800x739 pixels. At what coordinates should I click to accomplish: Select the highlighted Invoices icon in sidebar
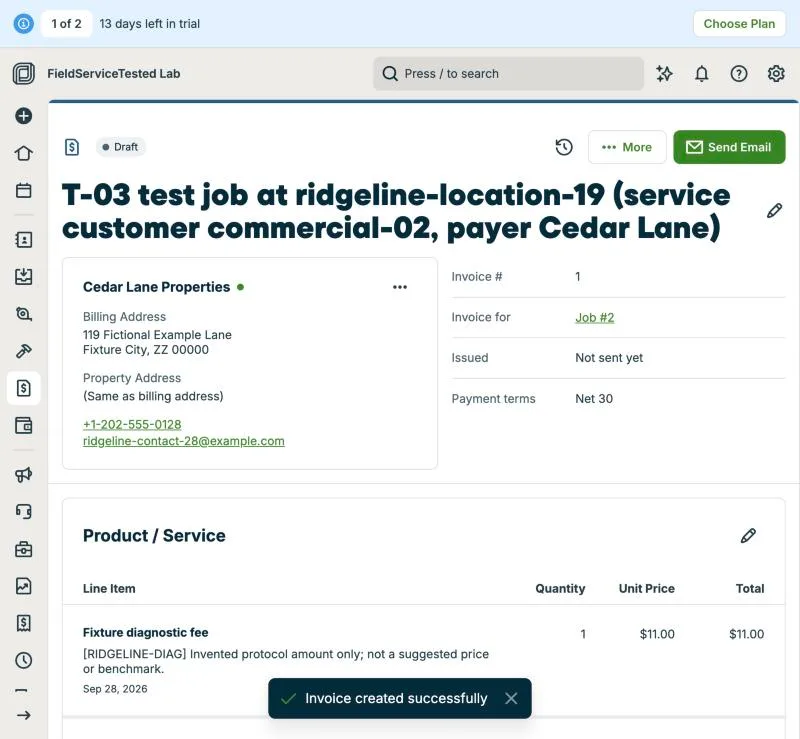(x=23, y=388)
